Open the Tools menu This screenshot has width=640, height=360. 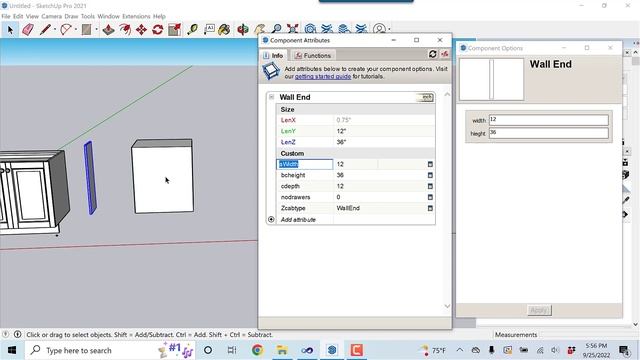[88, 16]
